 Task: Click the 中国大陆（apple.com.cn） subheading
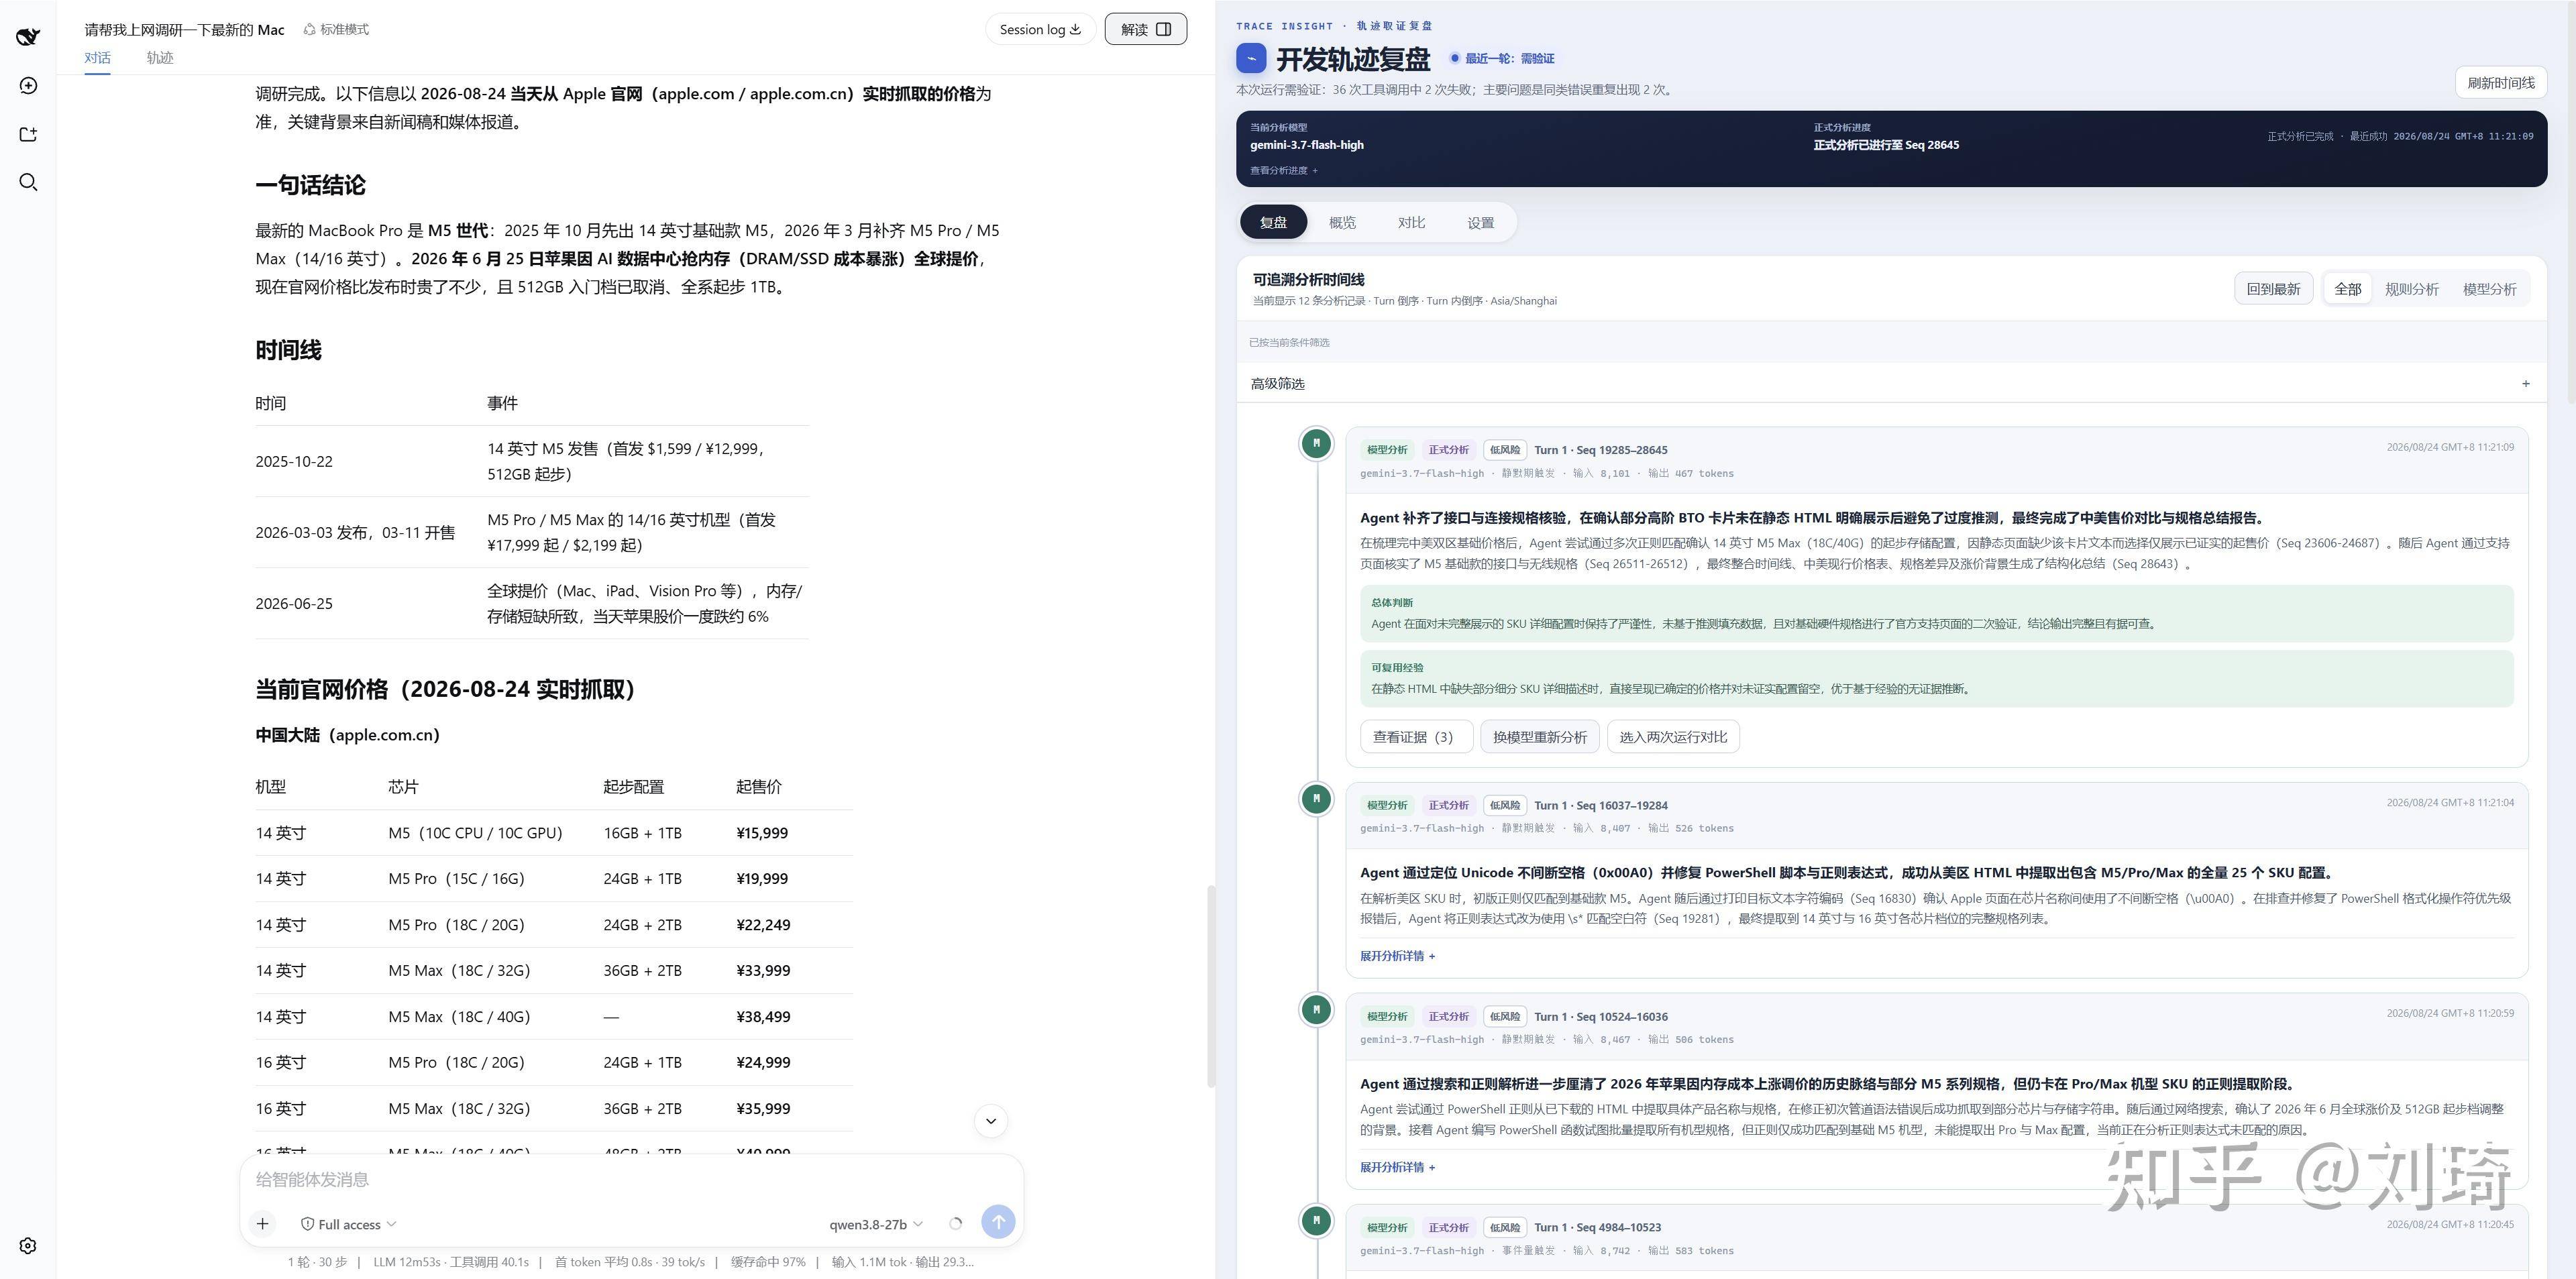click(x=347, y=735)
